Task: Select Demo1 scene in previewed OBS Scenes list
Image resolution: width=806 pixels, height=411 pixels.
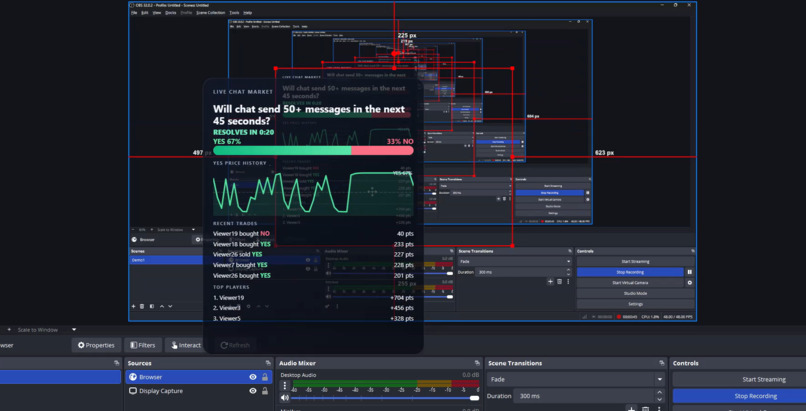Action: (x=166, y=260)
